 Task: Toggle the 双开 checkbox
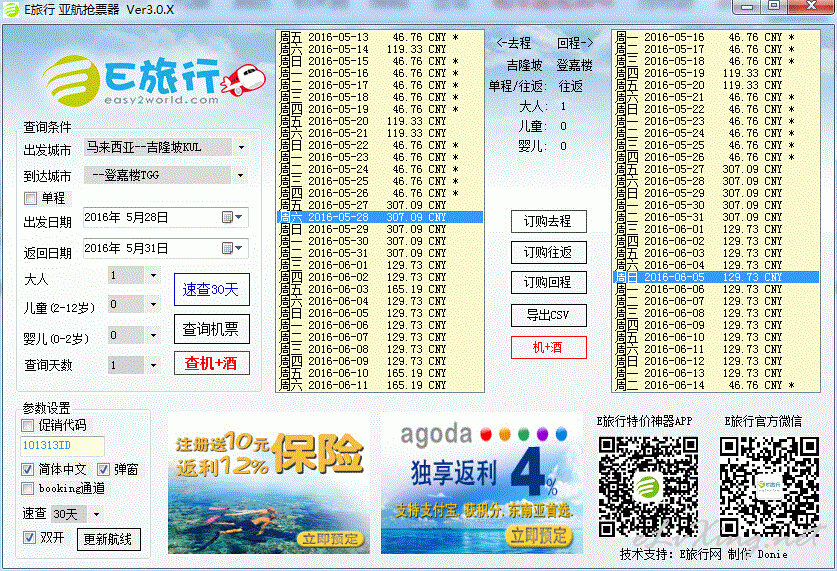point(30,537)
